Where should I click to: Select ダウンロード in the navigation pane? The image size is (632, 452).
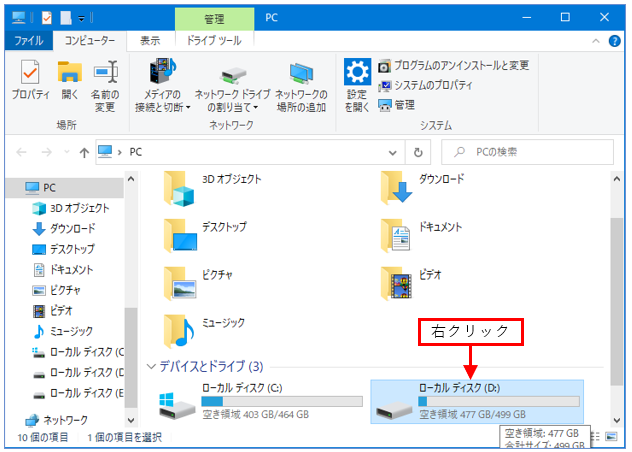pos(64,229)
